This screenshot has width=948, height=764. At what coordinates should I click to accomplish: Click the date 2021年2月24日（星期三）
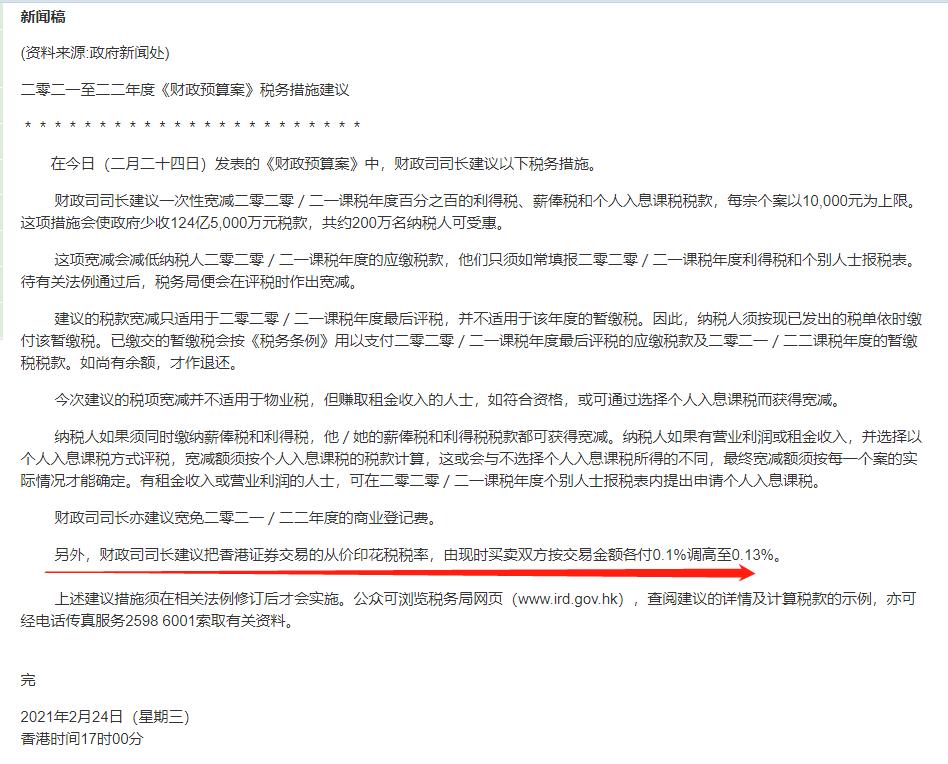[105, 717]
